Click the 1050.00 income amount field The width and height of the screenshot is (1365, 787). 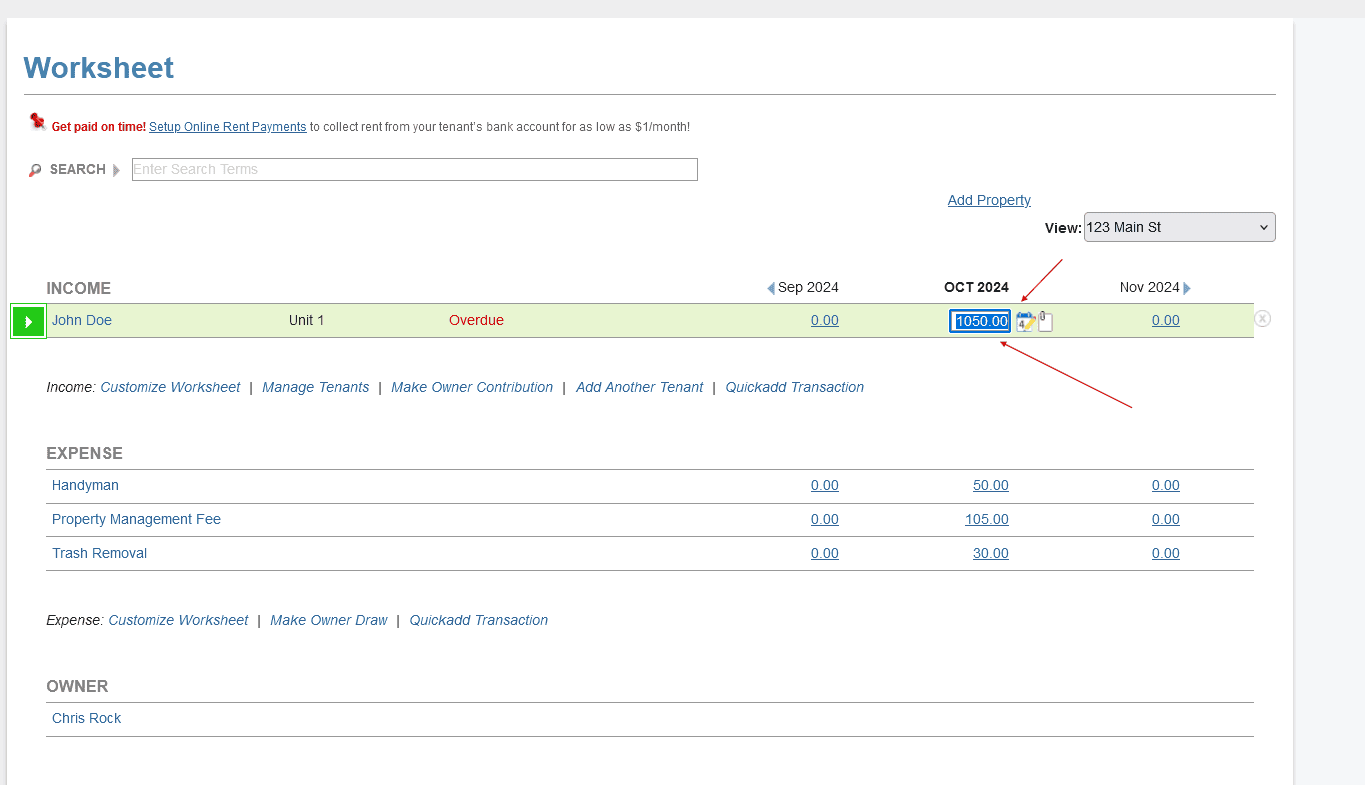pyautogui.click(x=980, y=321)
